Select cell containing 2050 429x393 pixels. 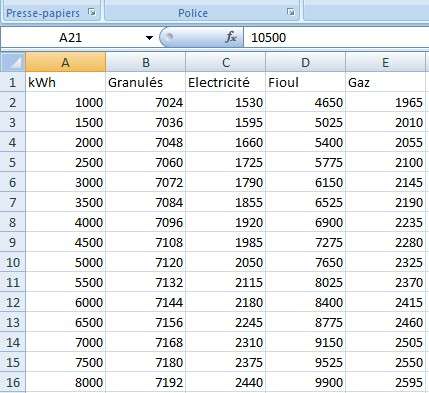tap(226, 262)
